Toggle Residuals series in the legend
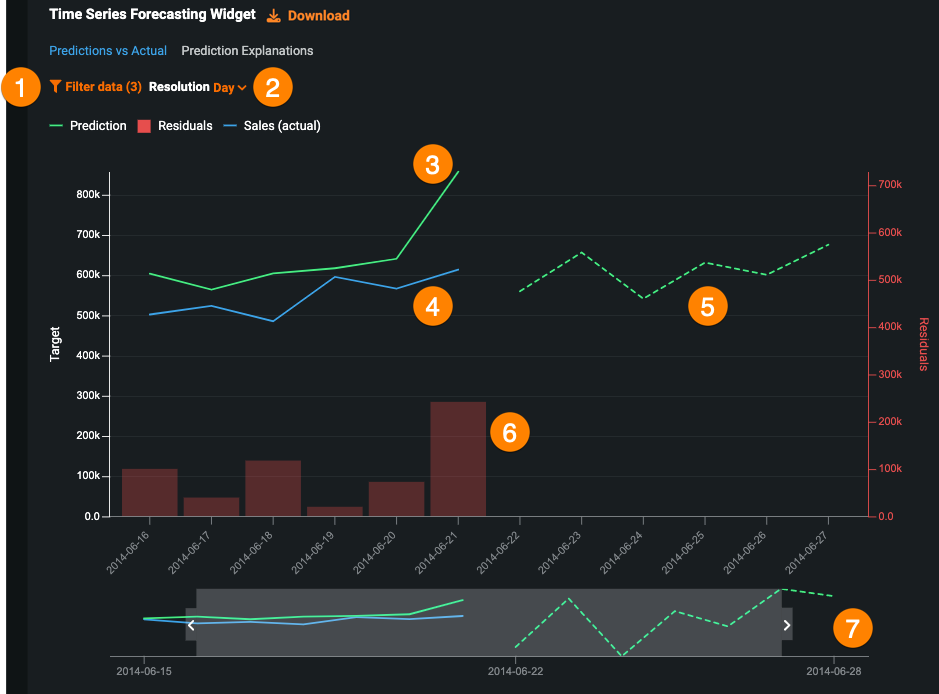This screenshot has width=939, height=694. coord(175,126)
